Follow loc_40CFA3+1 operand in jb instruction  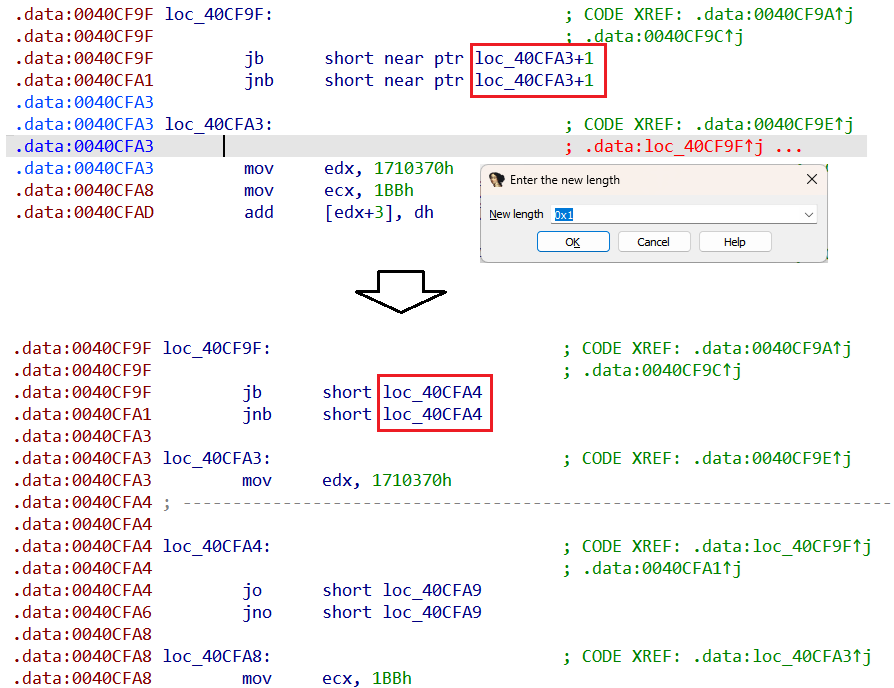coord(537,58)
